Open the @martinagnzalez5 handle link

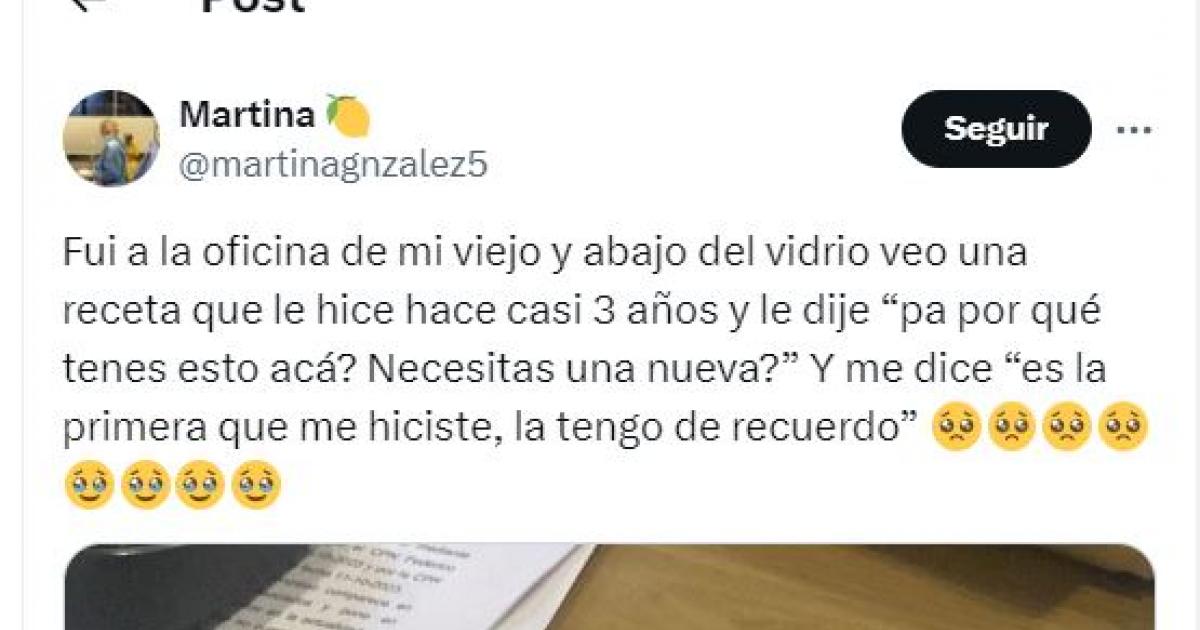click(x=333, y=164)
